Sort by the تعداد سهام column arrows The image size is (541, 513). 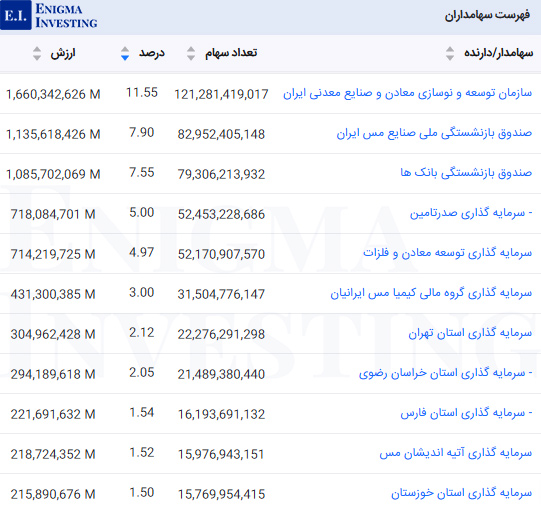point(191,53)
